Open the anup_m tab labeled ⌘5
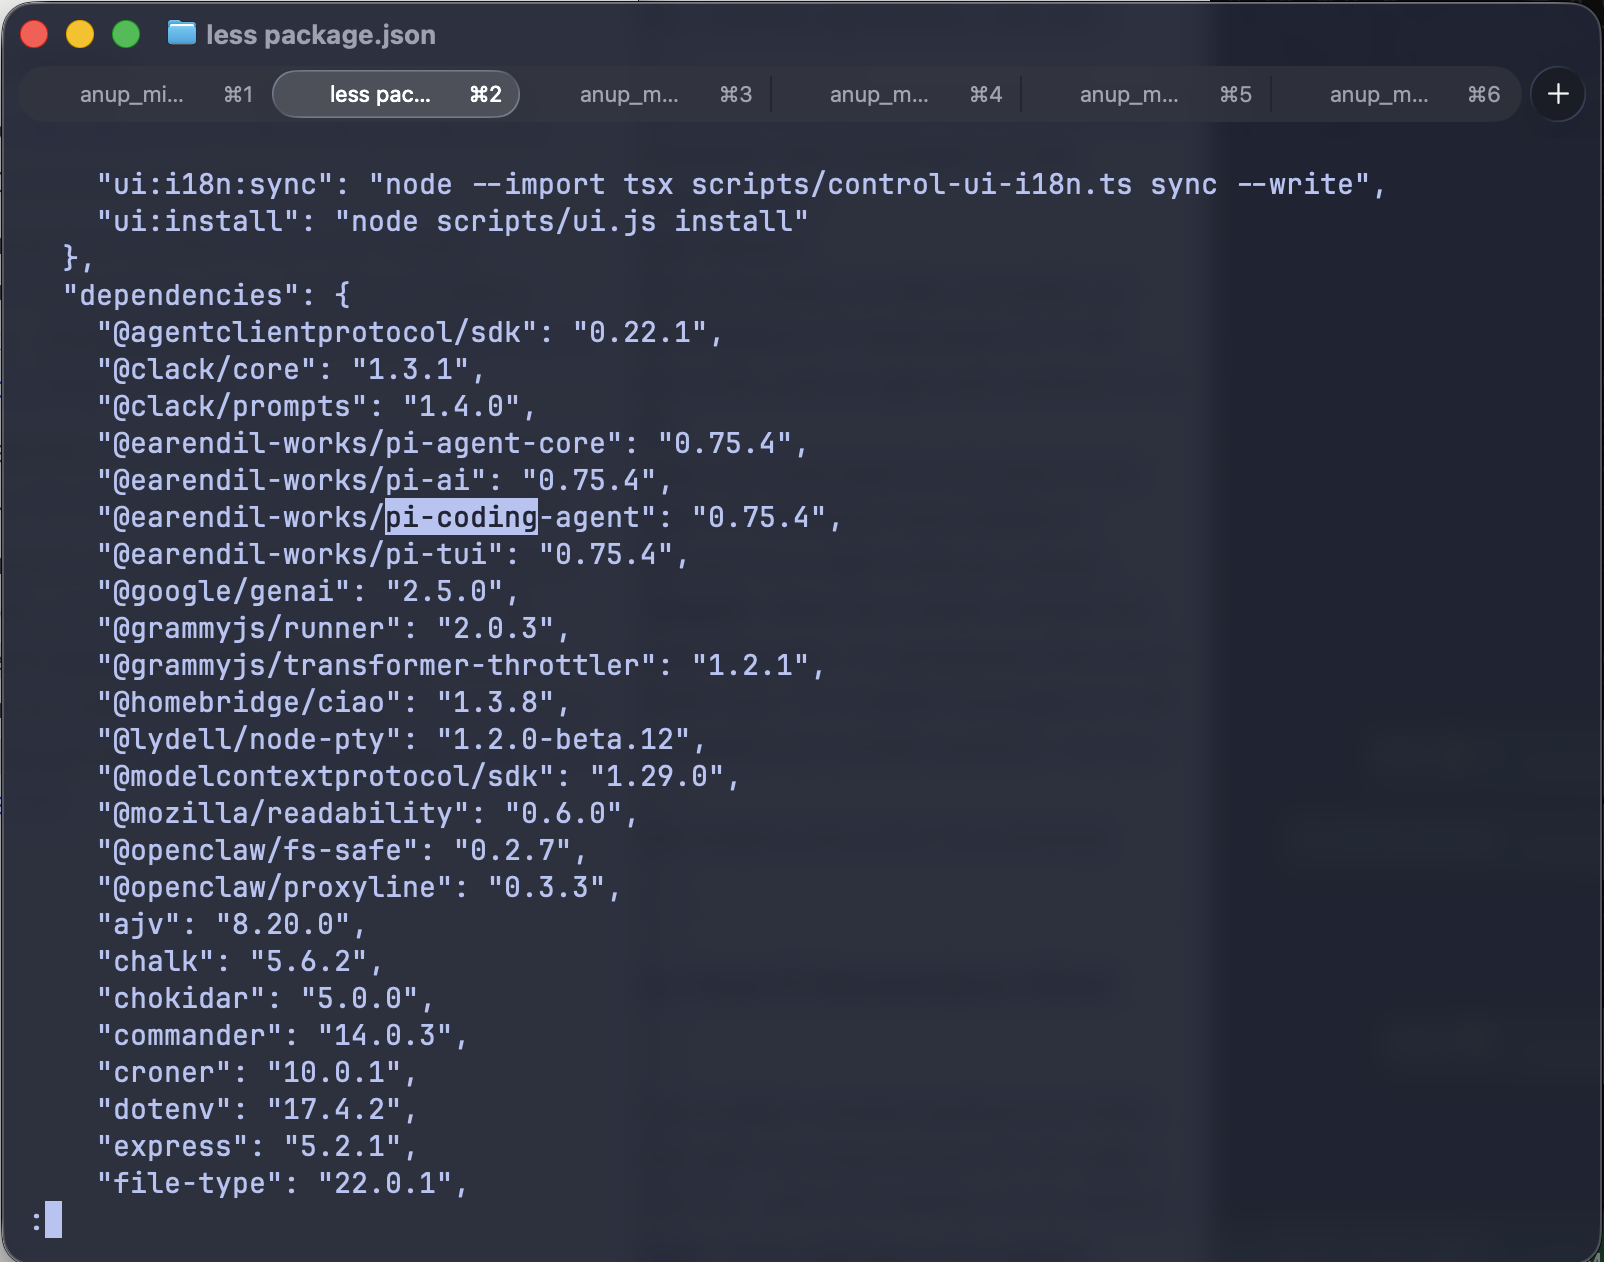1604x1262 pixels. pos(1146,94)
